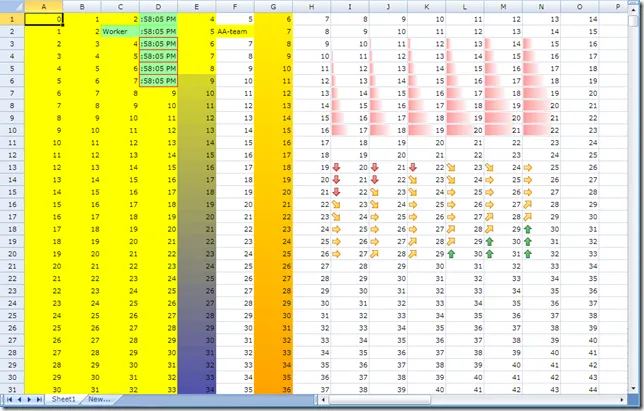This screenshot has width=644, height=411.
Task: Jump to first sheet with navigation arrow
Action: tap(9, 398)
